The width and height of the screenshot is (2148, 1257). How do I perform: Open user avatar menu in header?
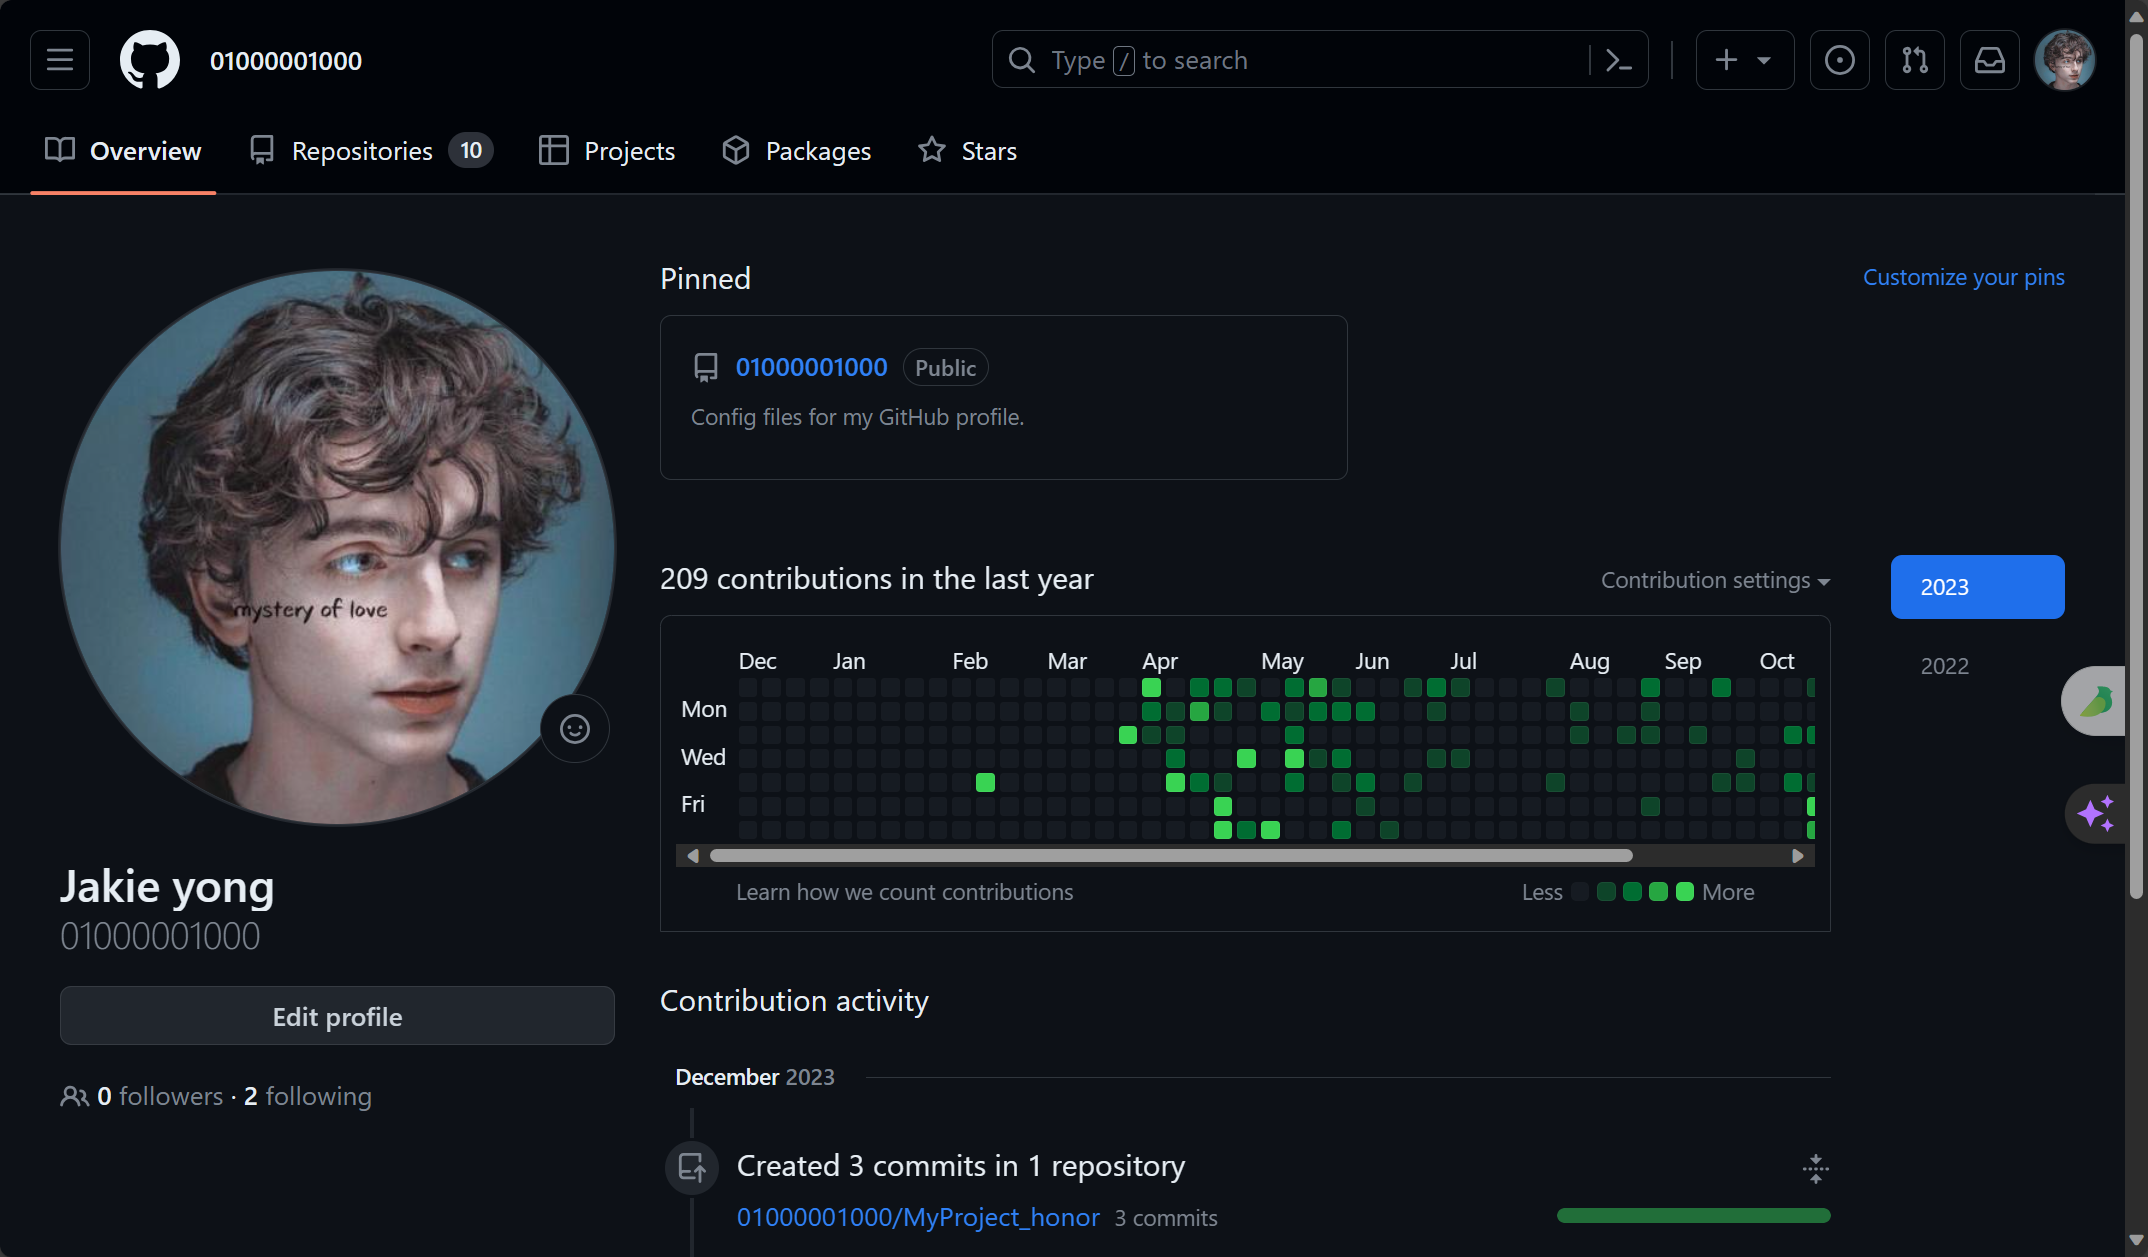2064,60
